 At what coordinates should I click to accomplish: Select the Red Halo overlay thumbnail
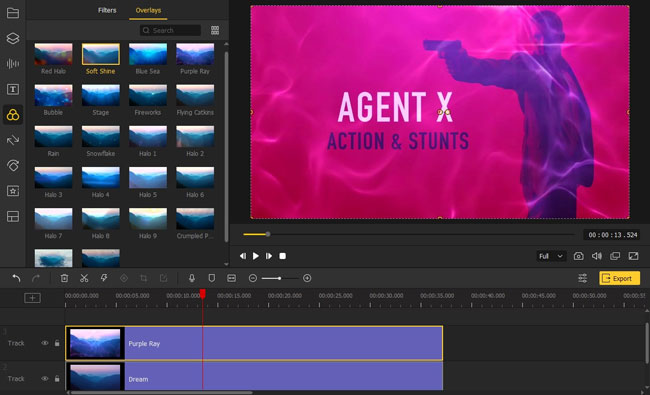click(x=53, y=54)
